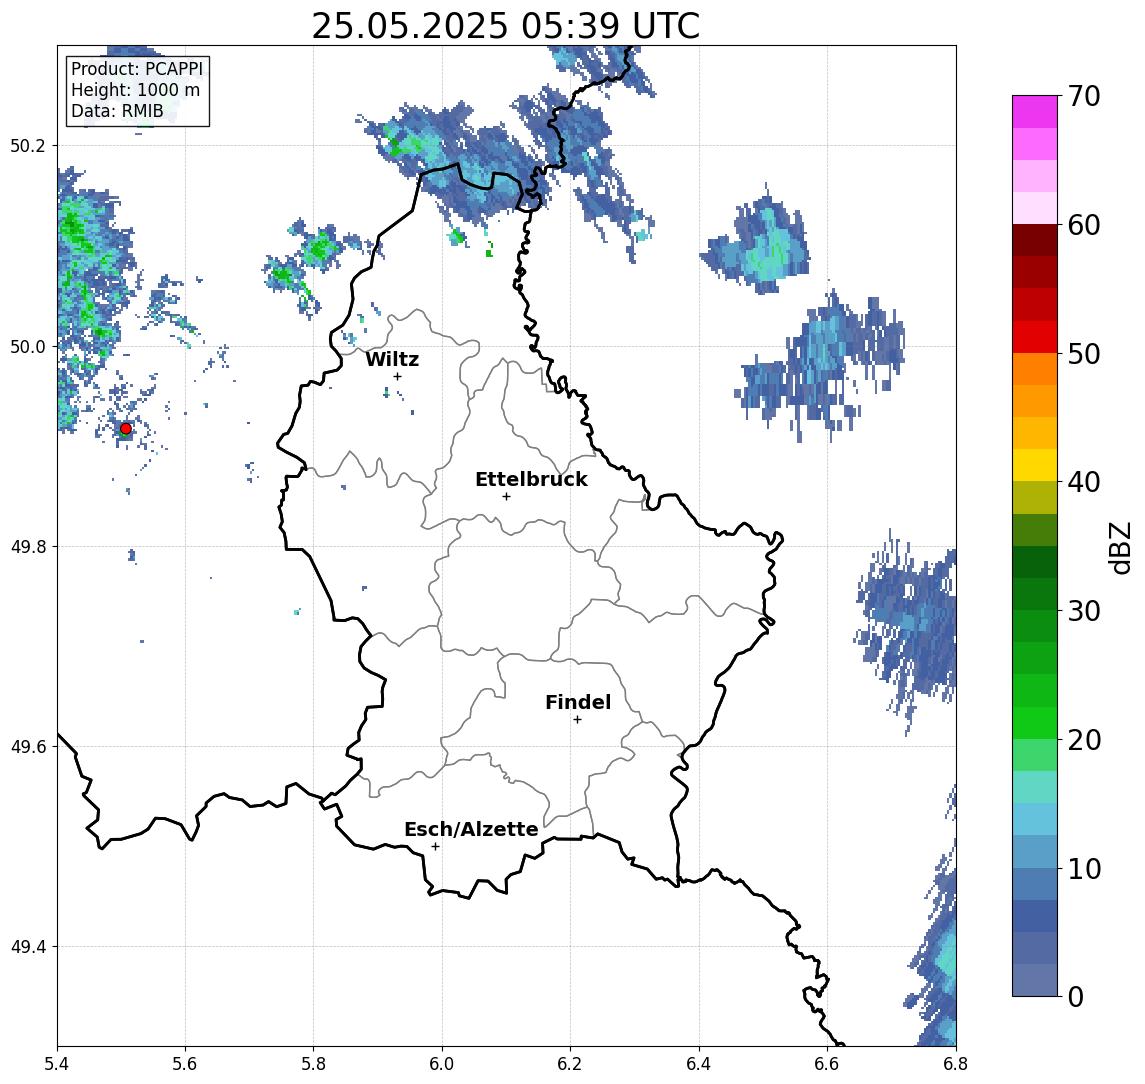1145x1084 pixels.
Task: Click the longitude tick label '5.4'
Action: tap(57, 1064)
